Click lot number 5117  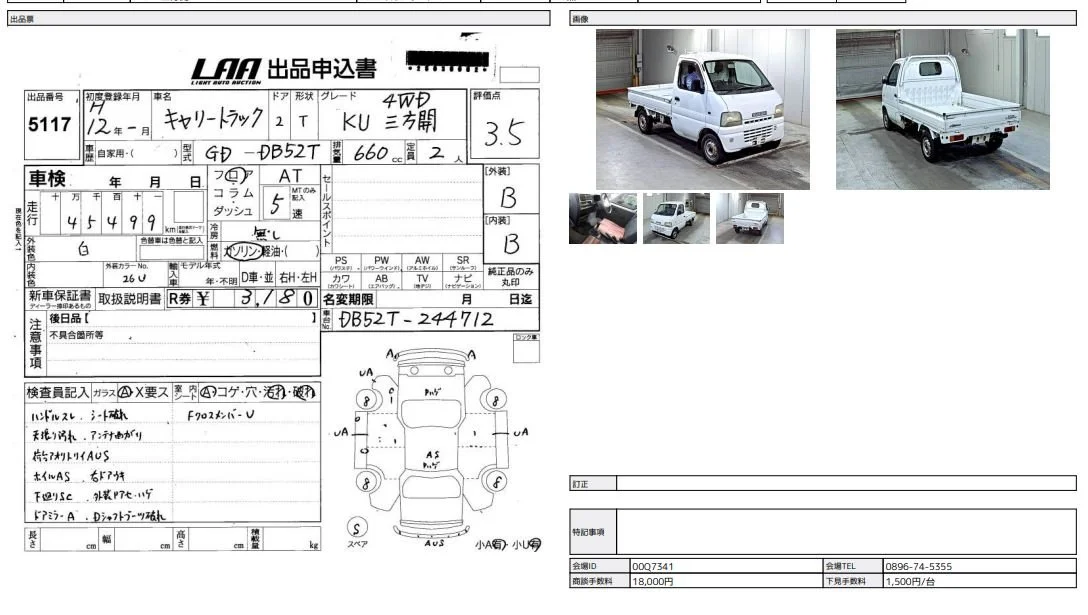pos(50,125)
